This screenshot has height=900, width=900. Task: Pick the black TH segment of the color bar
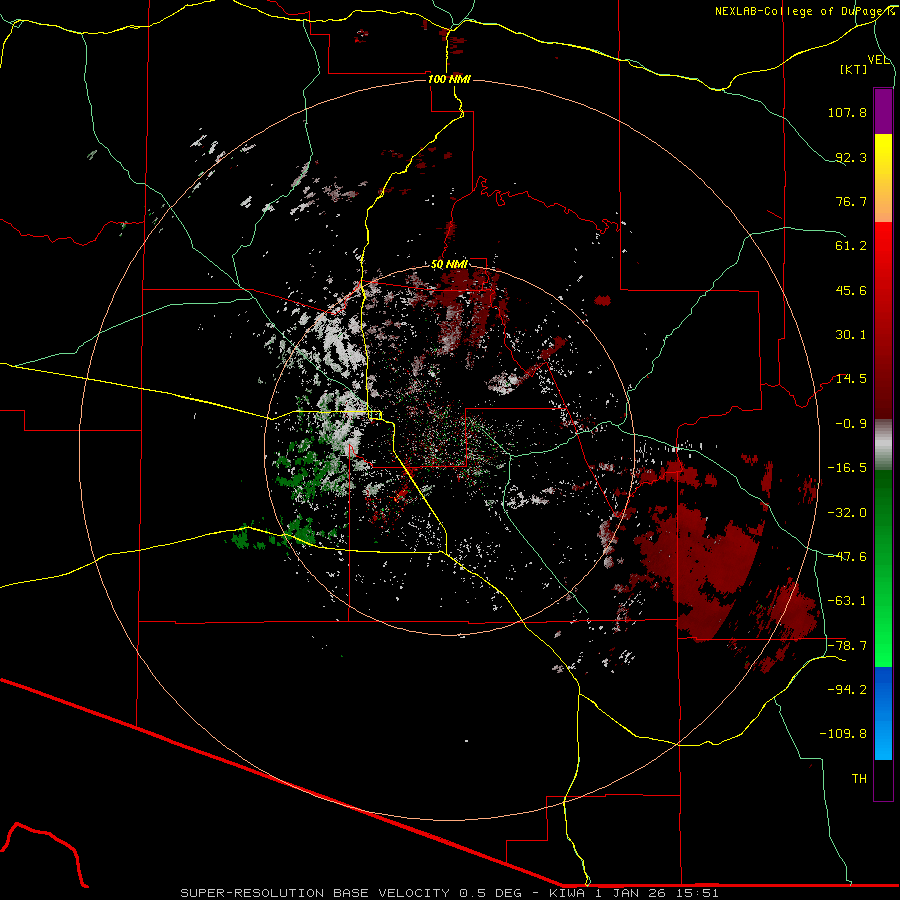point(883,780)
